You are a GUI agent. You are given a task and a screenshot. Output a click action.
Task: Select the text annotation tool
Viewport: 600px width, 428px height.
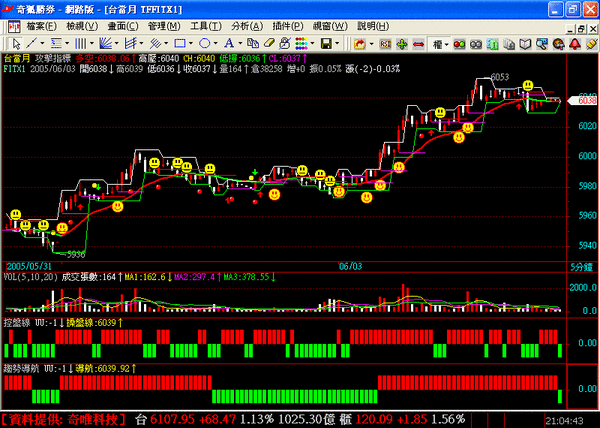229,44
